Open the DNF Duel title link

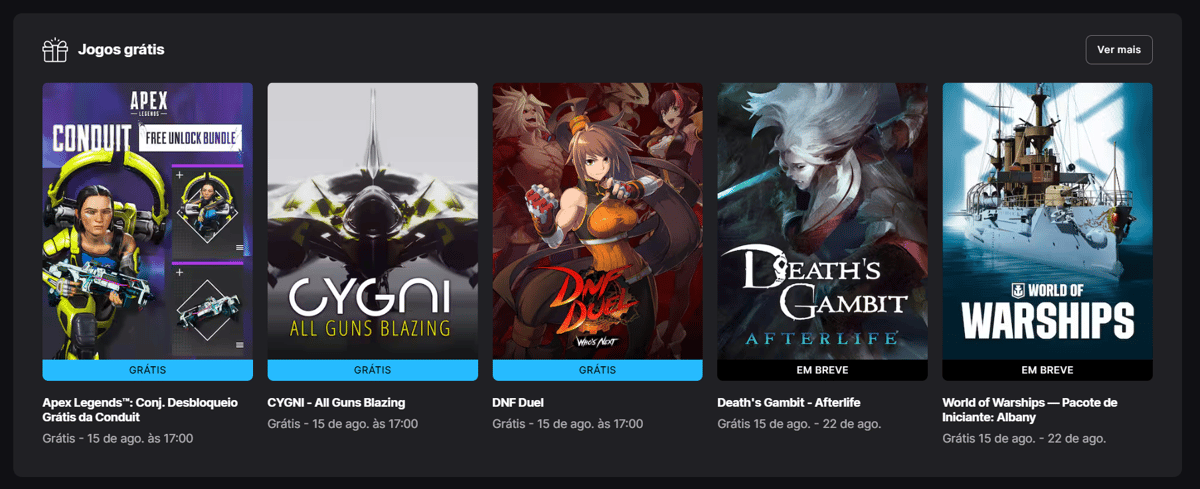point(518,402)
